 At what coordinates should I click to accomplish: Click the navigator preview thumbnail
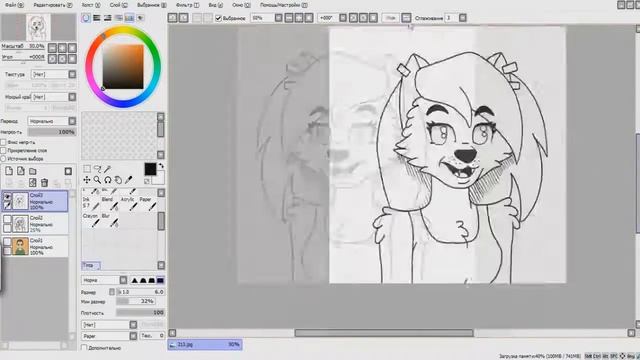[x=38, y=27]
